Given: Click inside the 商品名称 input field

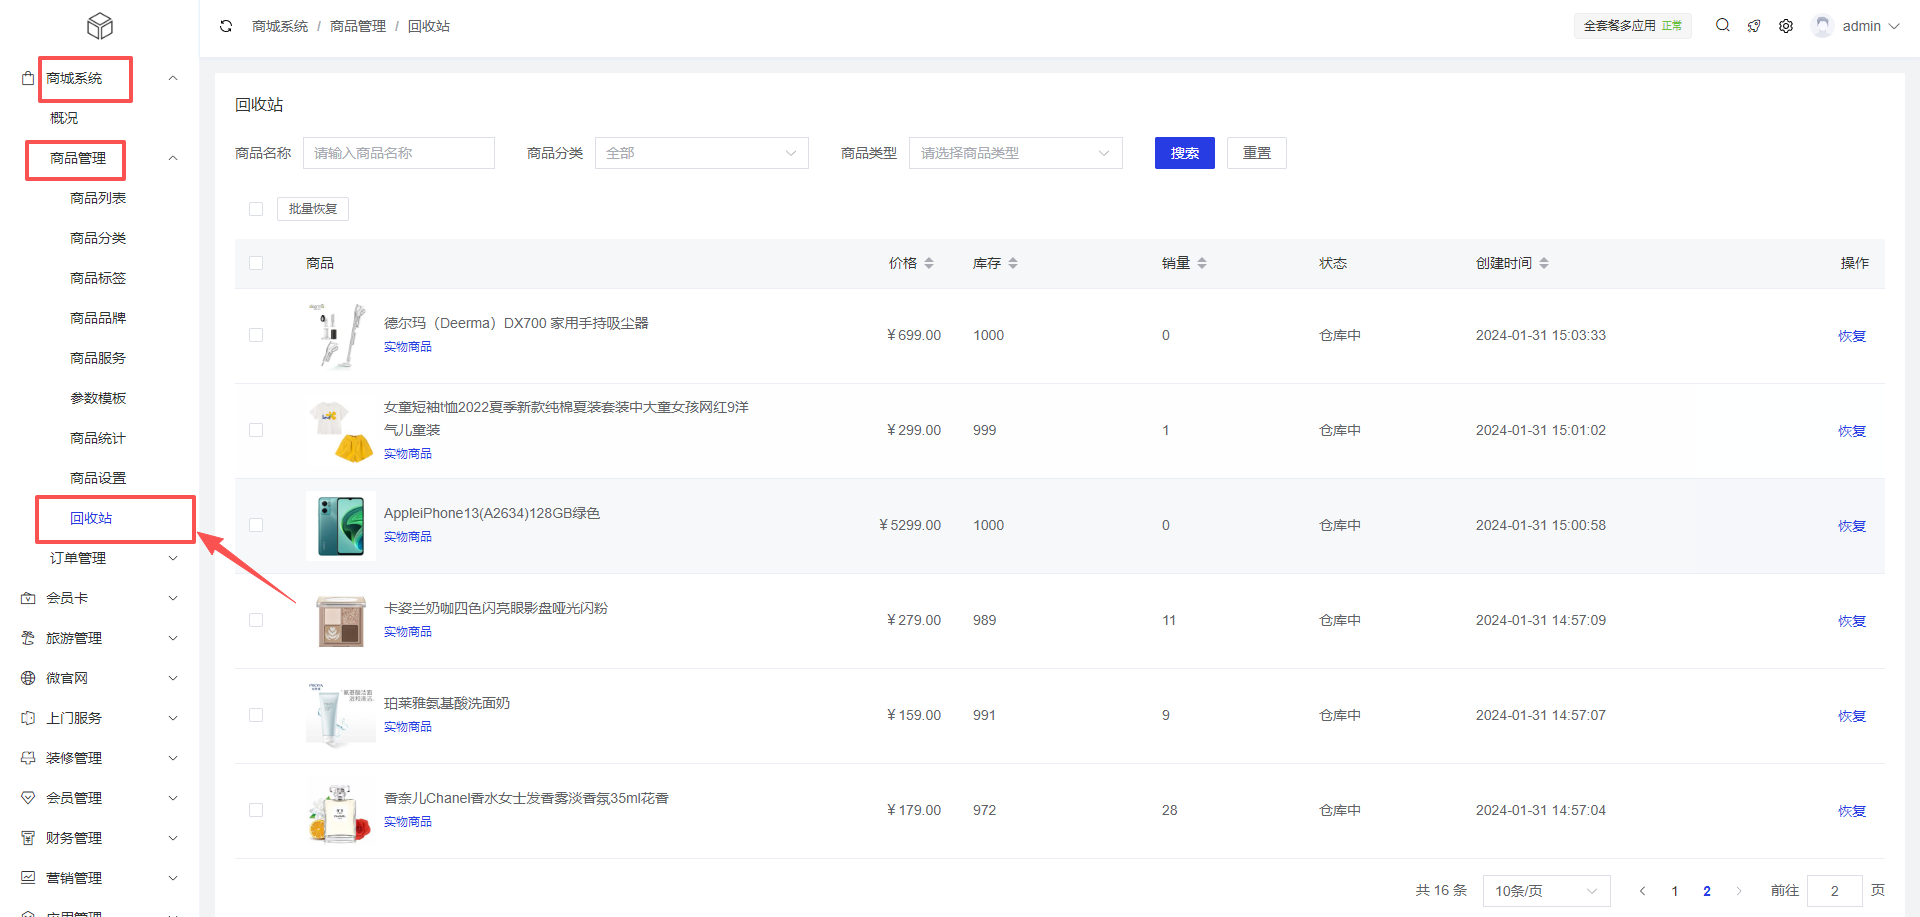Looking at the screenshot, I should (x=398, y=153).
